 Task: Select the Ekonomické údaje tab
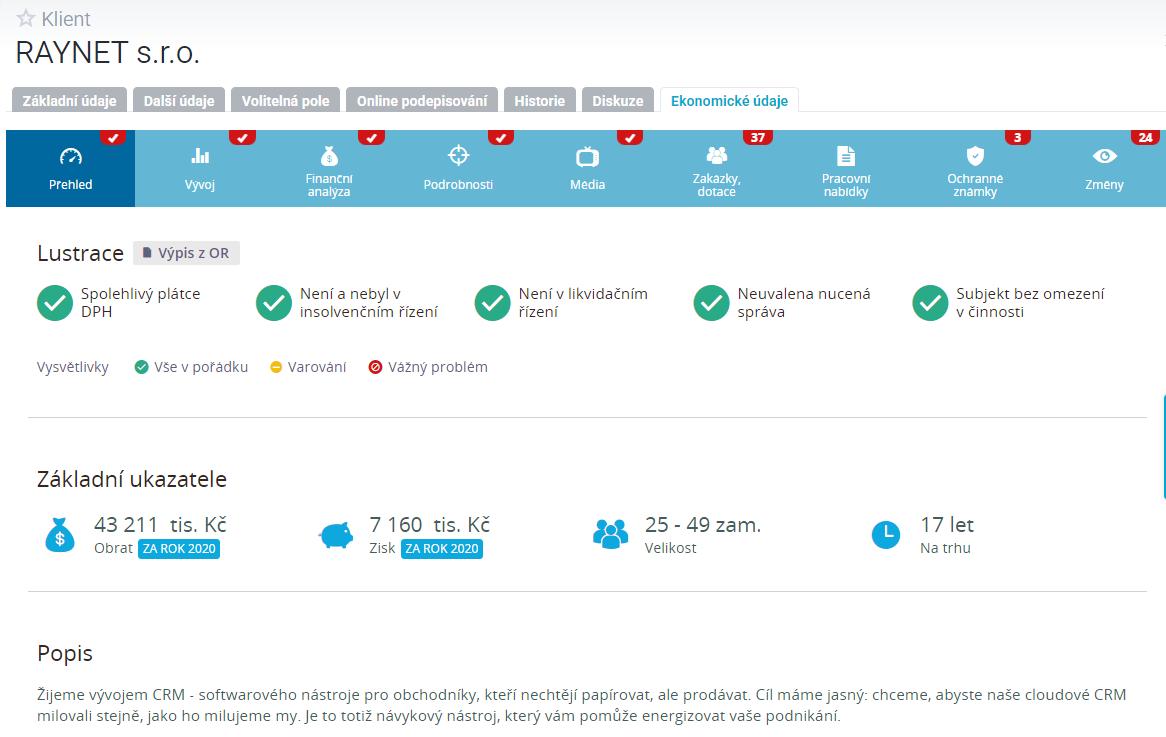coord(729,100)
